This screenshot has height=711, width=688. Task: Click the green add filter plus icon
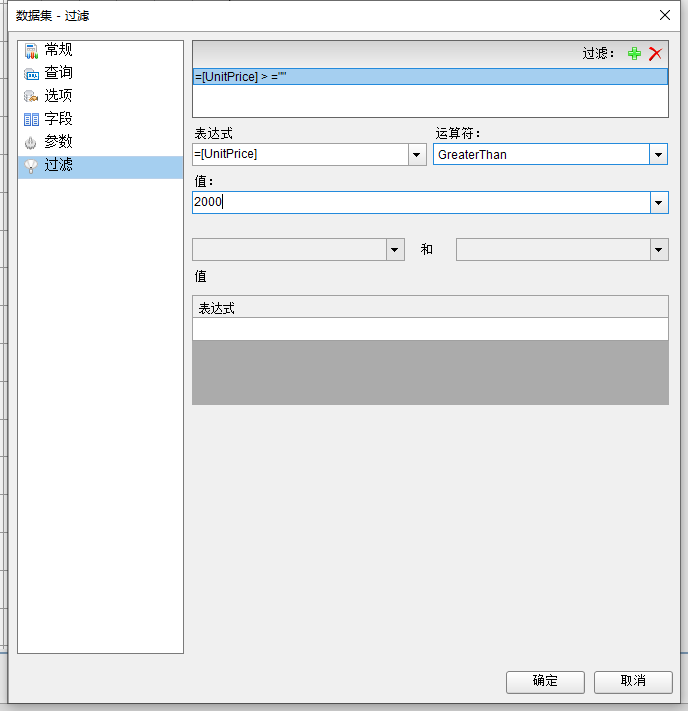pyautogui.click(x=634, y=54)
